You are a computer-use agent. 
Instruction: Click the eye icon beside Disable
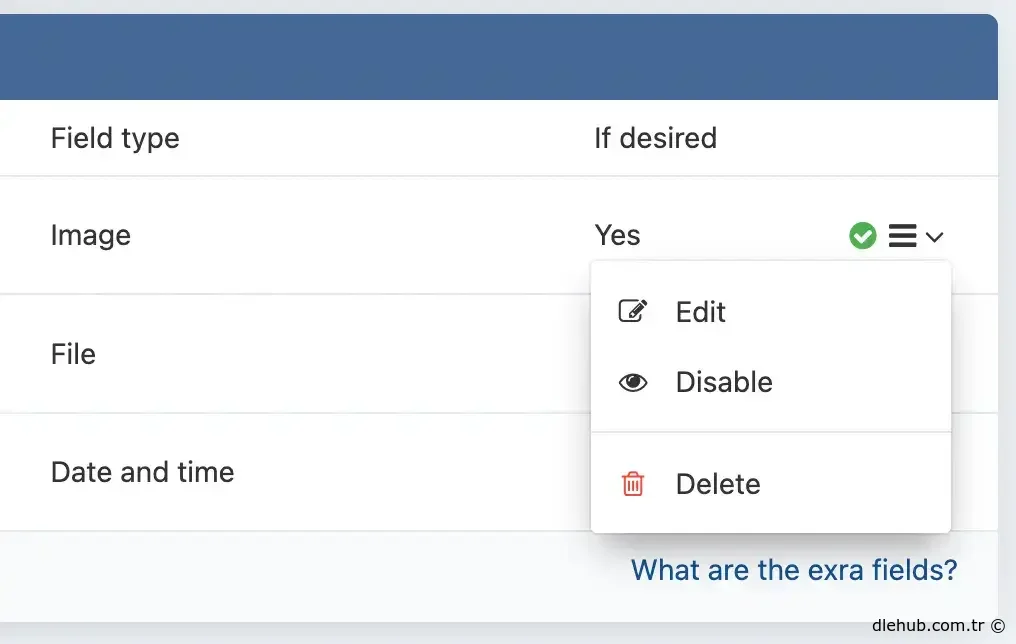coord(633,382)
